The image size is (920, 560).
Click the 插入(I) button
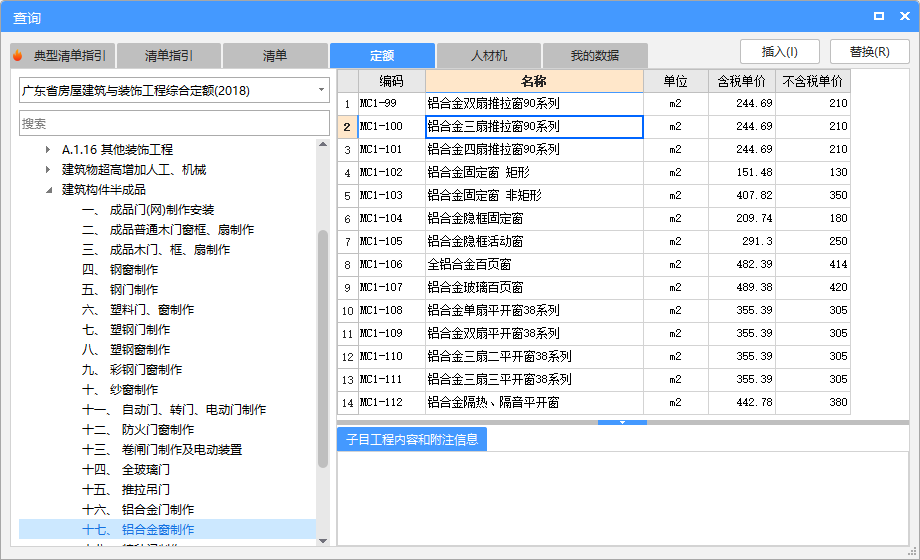[x=780, y=52]
